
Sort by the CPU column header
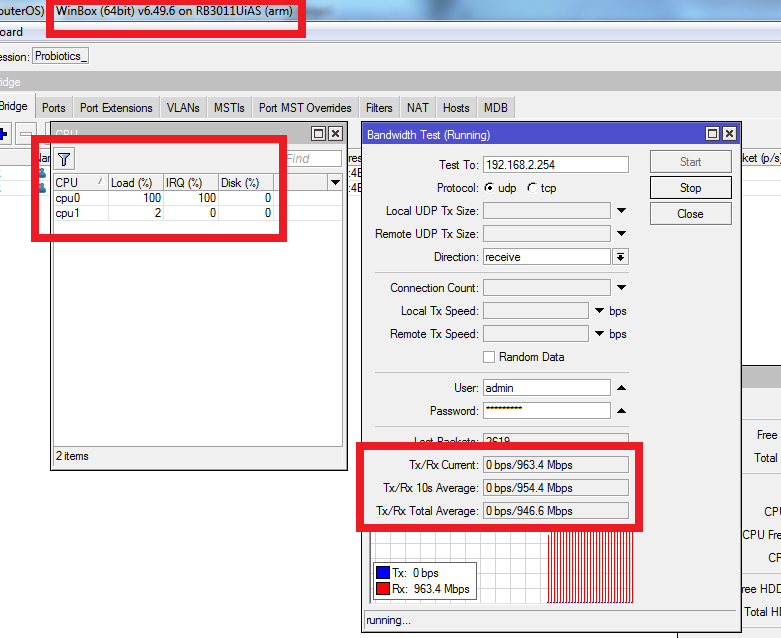point(81,183)
